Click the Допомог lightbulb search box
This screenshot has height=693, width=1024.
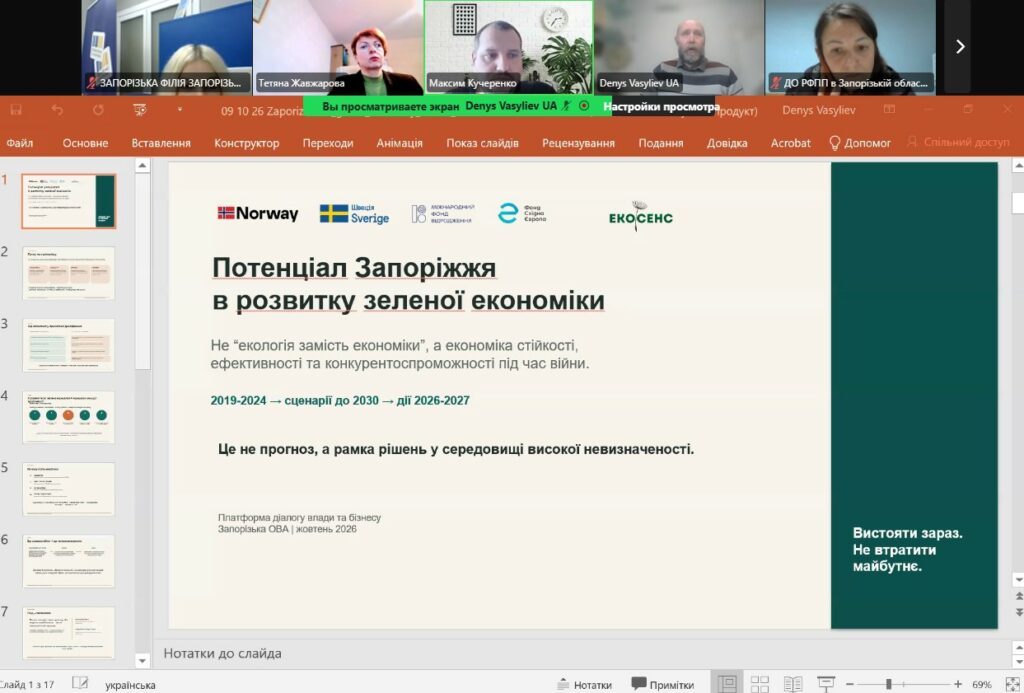[860, 143]
